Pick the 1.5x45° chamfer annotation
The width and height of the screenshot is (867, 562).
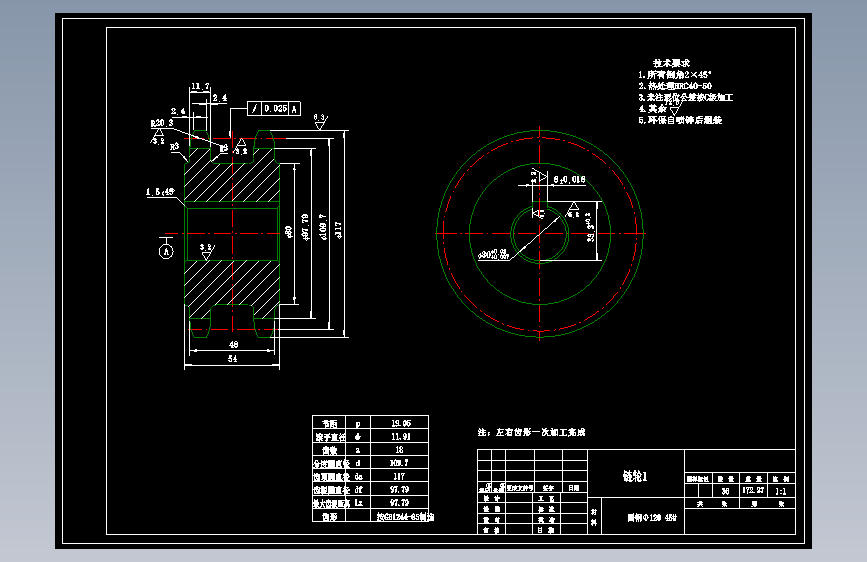(x=160, y=192)
